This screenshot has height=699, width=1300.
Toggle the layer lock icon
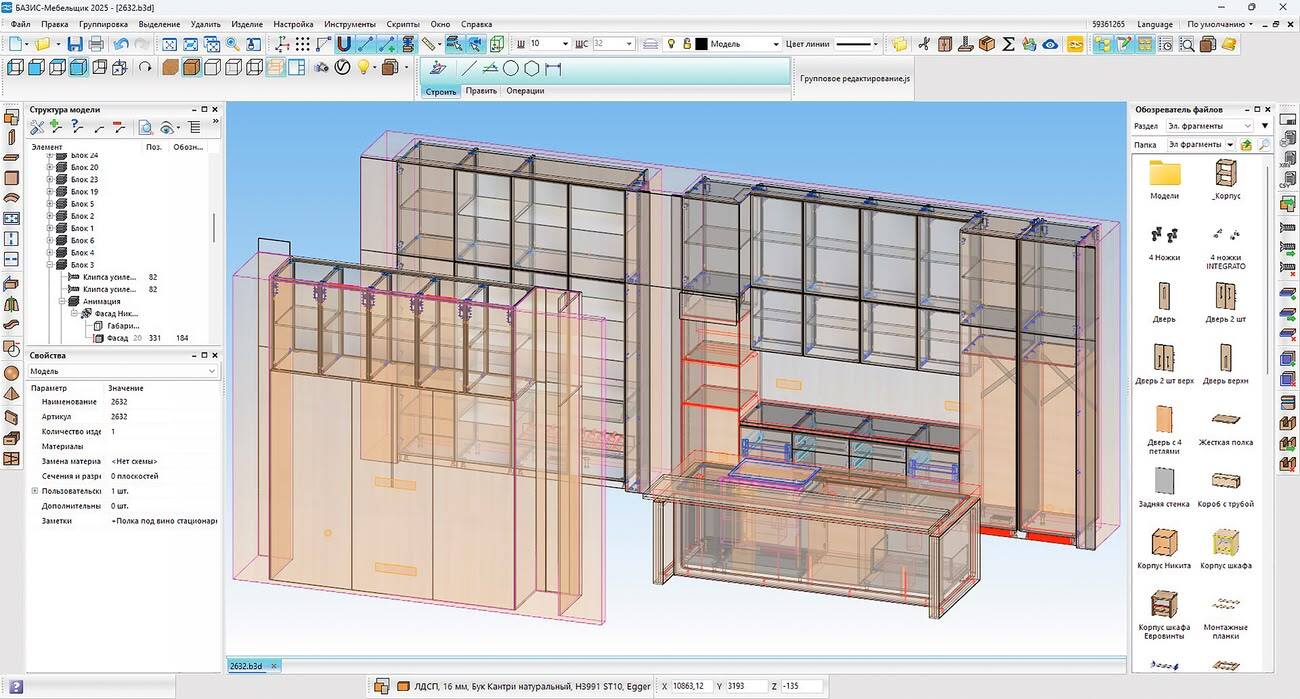686,44
